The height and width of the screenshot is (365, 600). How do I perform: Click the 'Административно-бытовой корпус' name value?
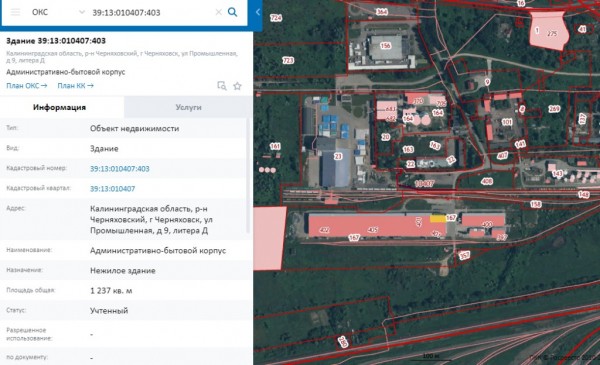tap(158, 251)
